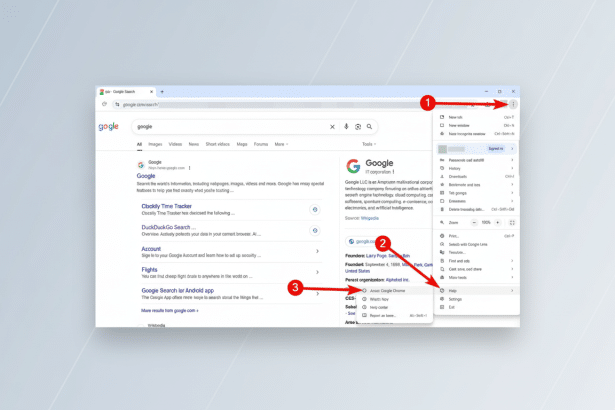Viewport: 615px width, 410px height.
Task: Reload the page with the refresh icon
Action: [x=104, y=104]
